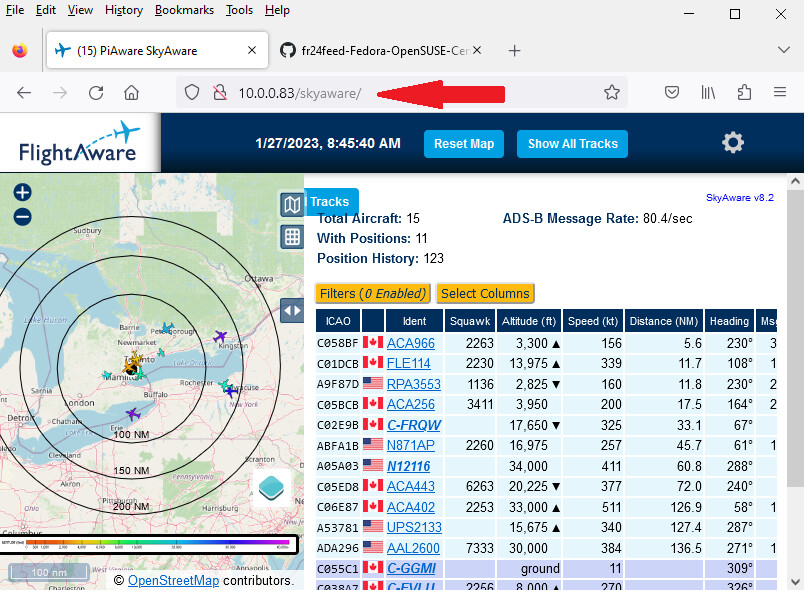Reload the page with the refresh icon
Screen dimensions: 808x594
(x=96, y=93)
